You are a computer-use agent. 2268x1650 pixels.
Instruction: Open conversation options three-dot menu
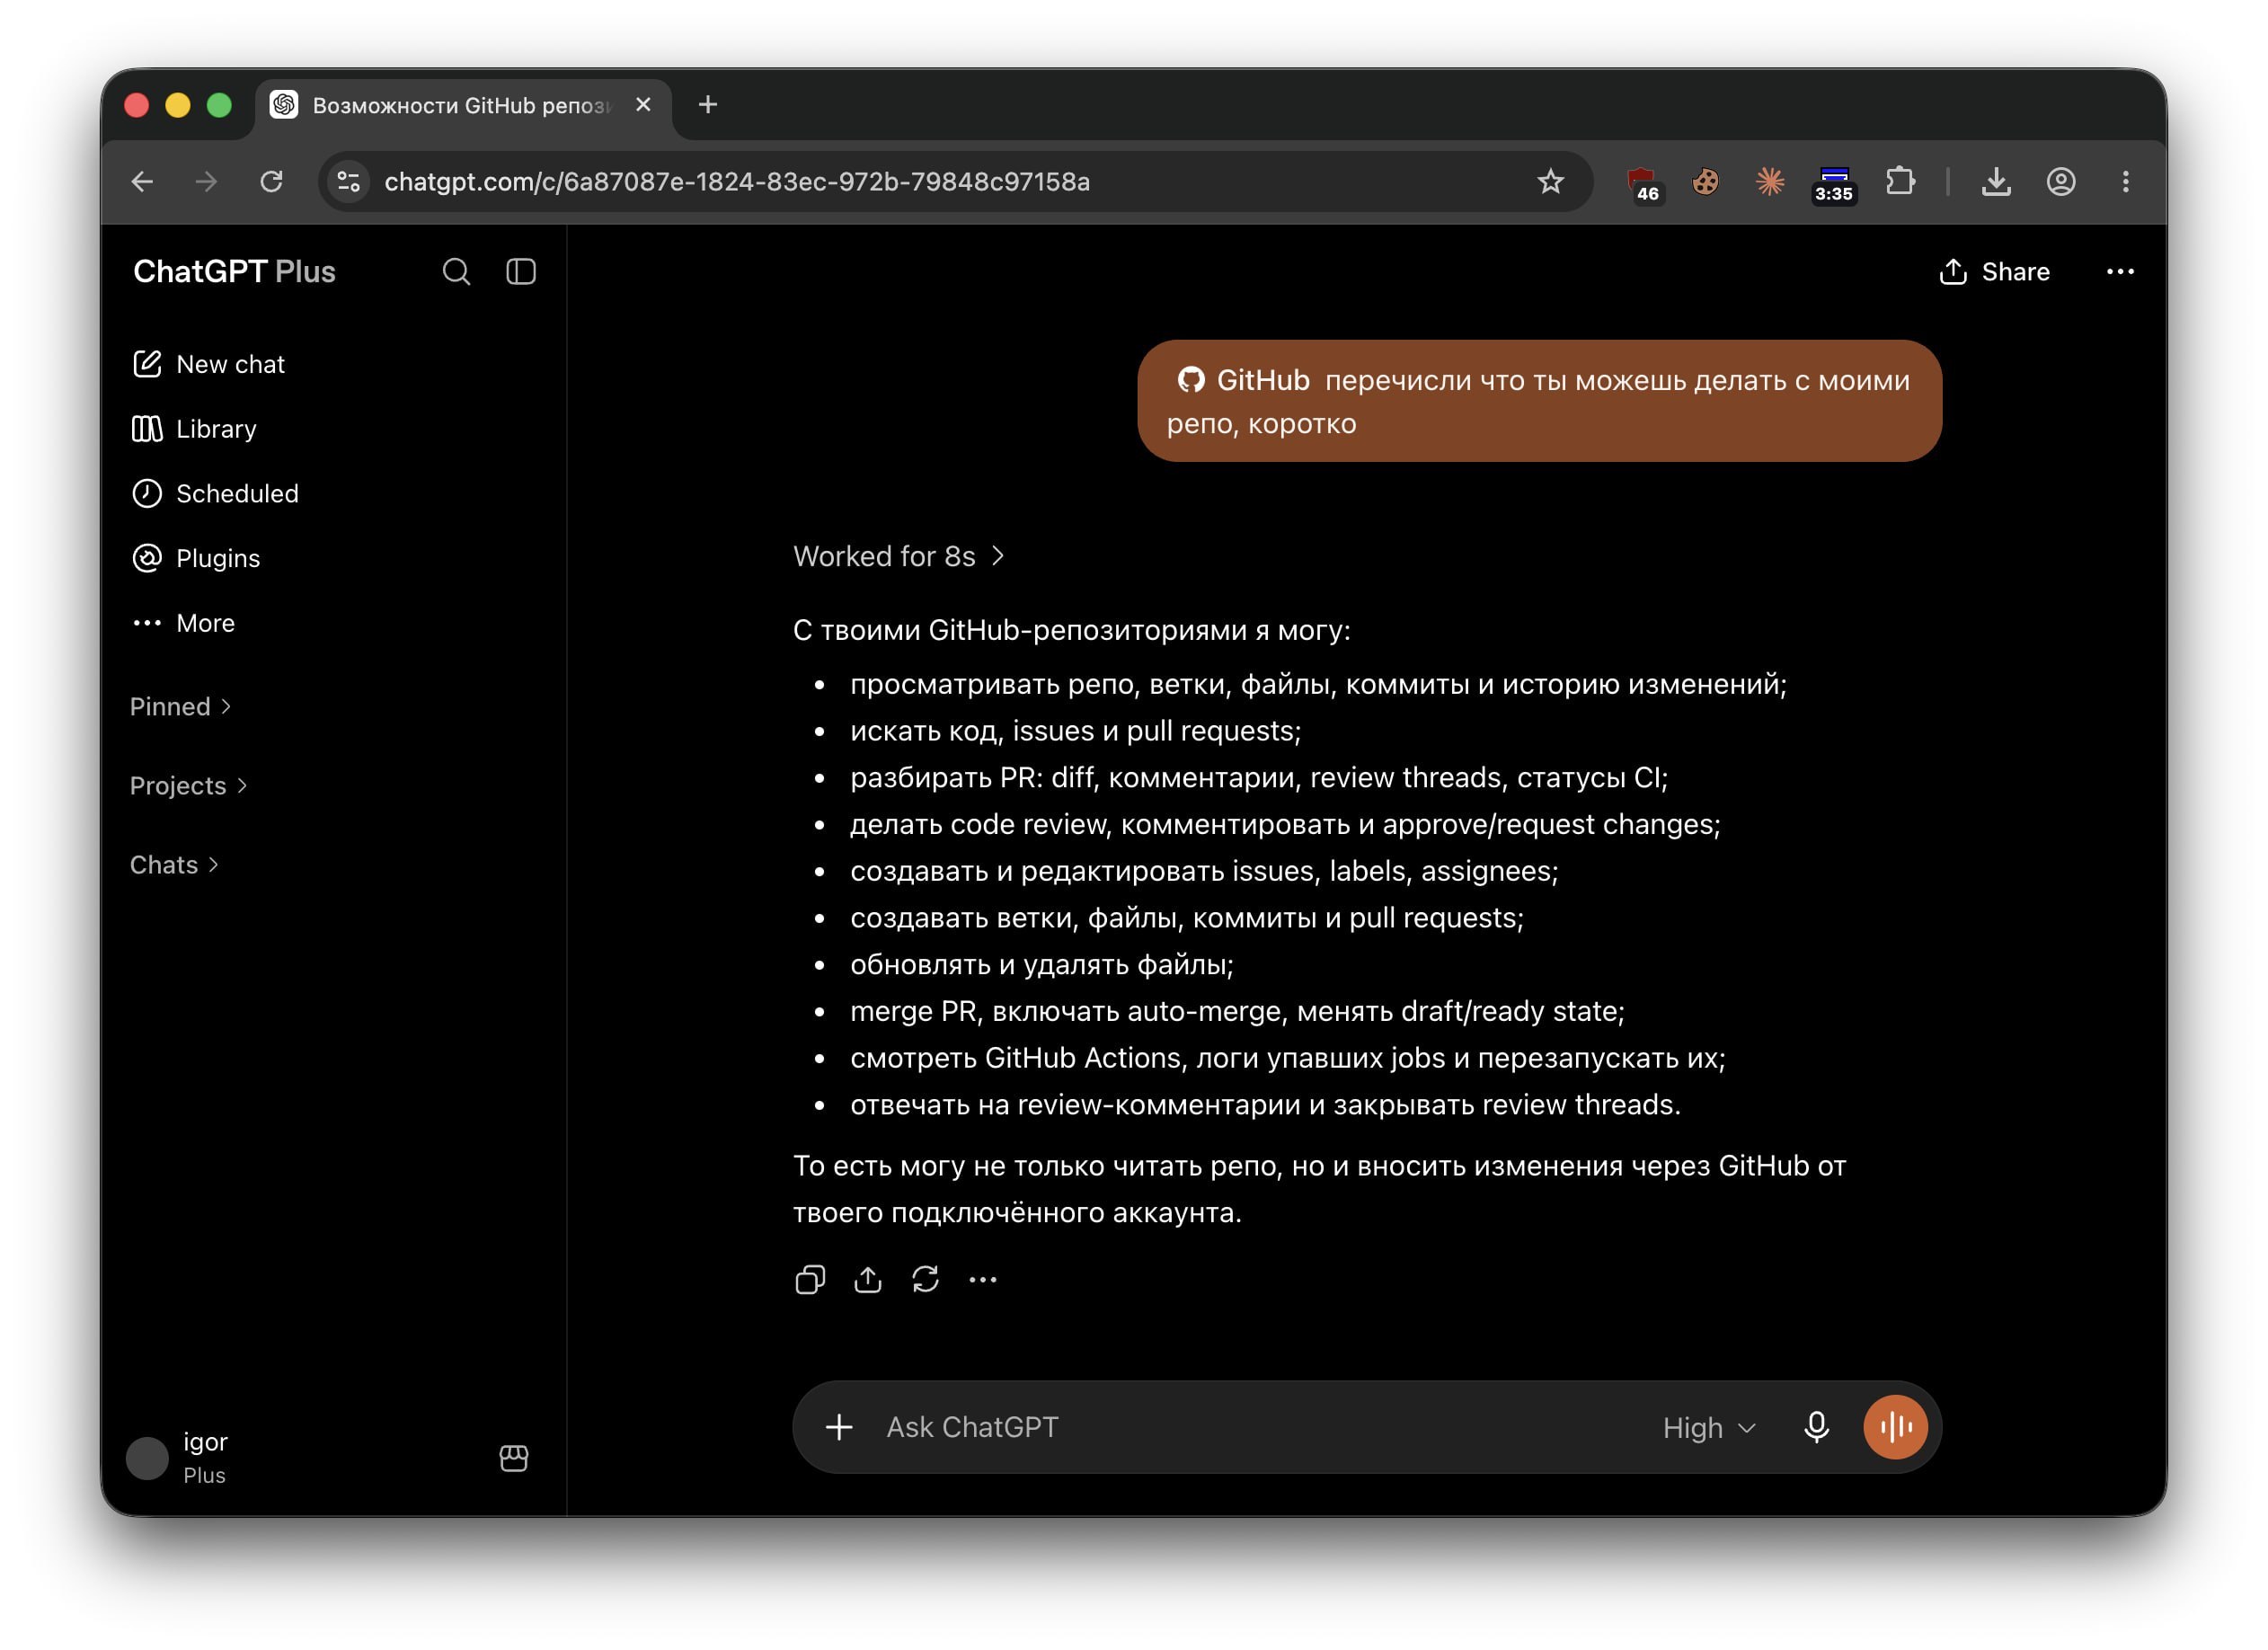pyautogui.click(x=2120, y=272)
